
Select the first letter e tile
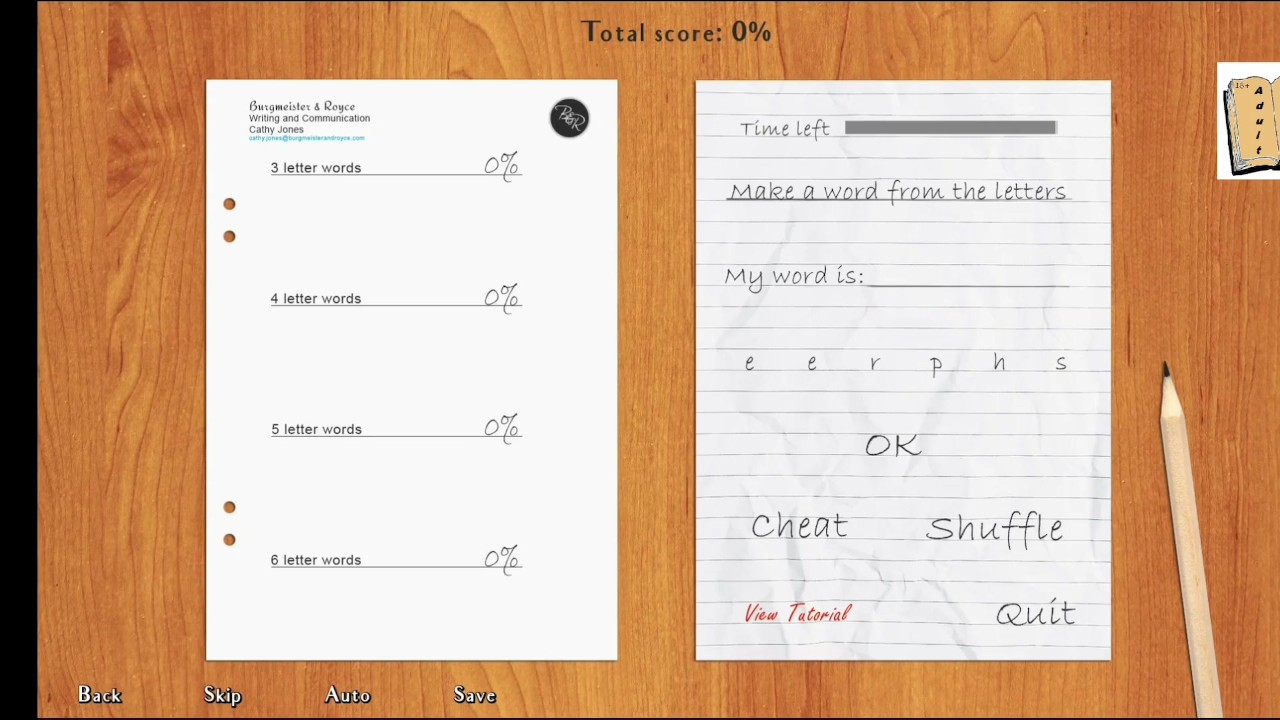(x=749, y=364)
